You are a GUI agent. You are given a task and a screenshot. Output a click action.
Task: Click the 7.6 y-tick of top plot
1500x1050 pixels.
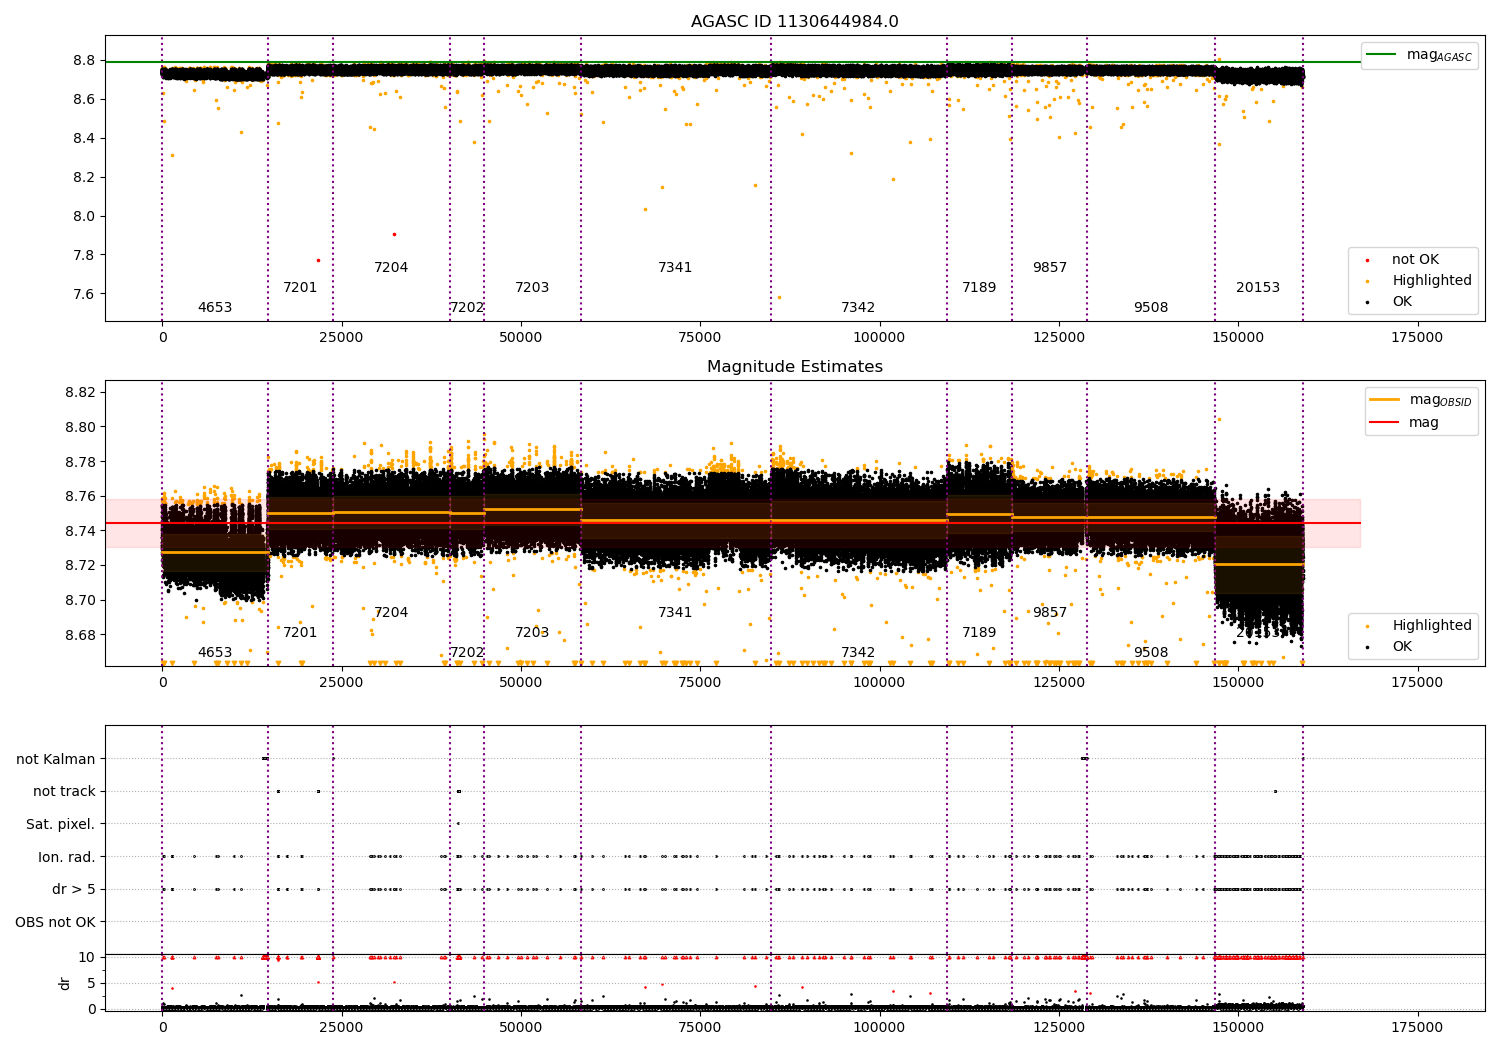point(84,295)
